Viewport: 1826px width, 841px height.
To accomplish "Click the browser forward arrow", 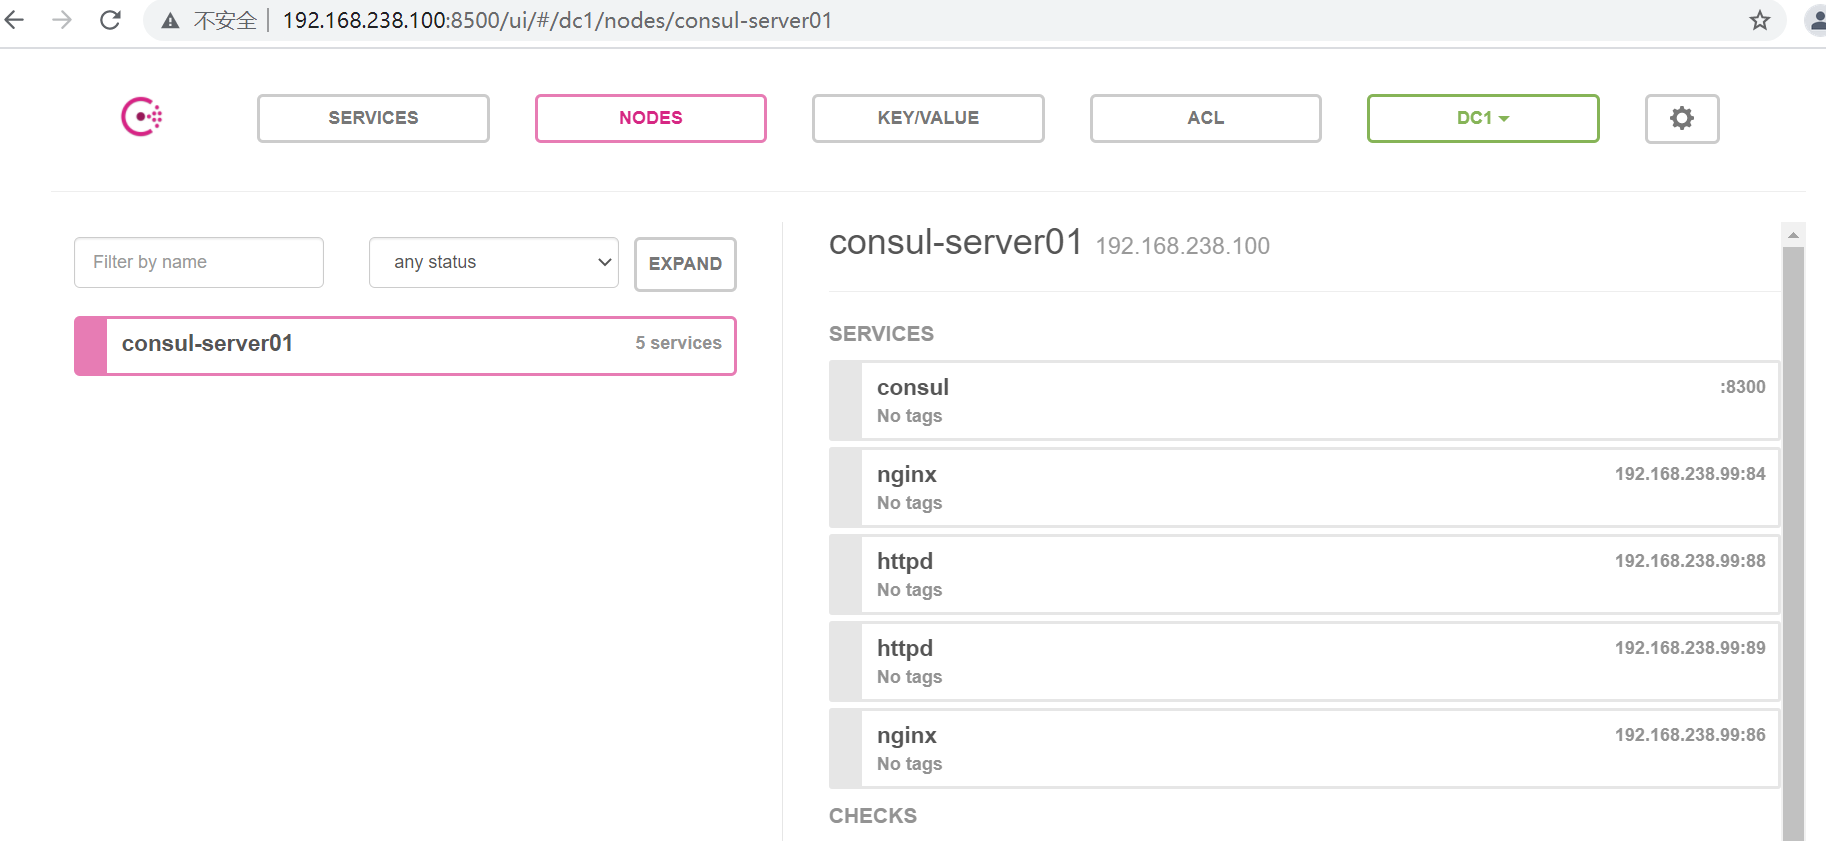I will (62, 20).
